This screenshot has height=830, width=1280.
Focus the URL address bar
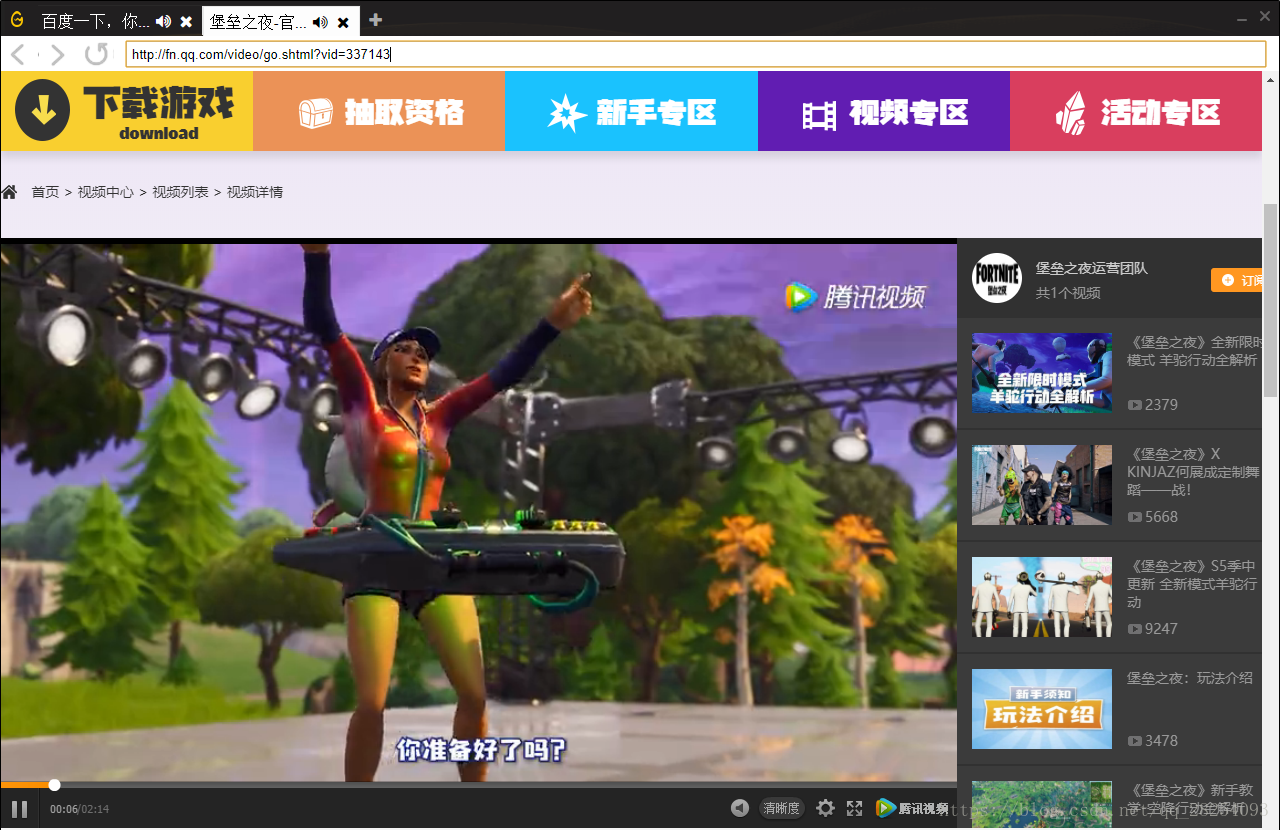(x=695, y=54)
